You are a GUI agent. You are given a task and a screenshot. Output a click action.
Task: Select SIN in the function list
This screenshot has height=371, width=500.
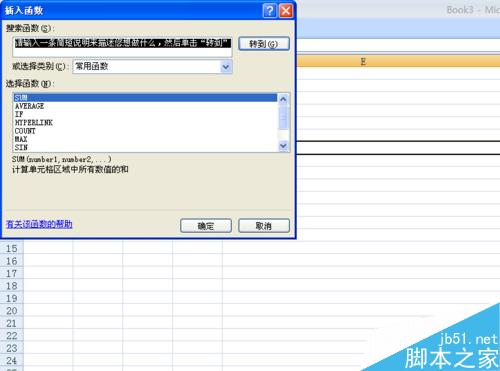click(x=145, y=147)
